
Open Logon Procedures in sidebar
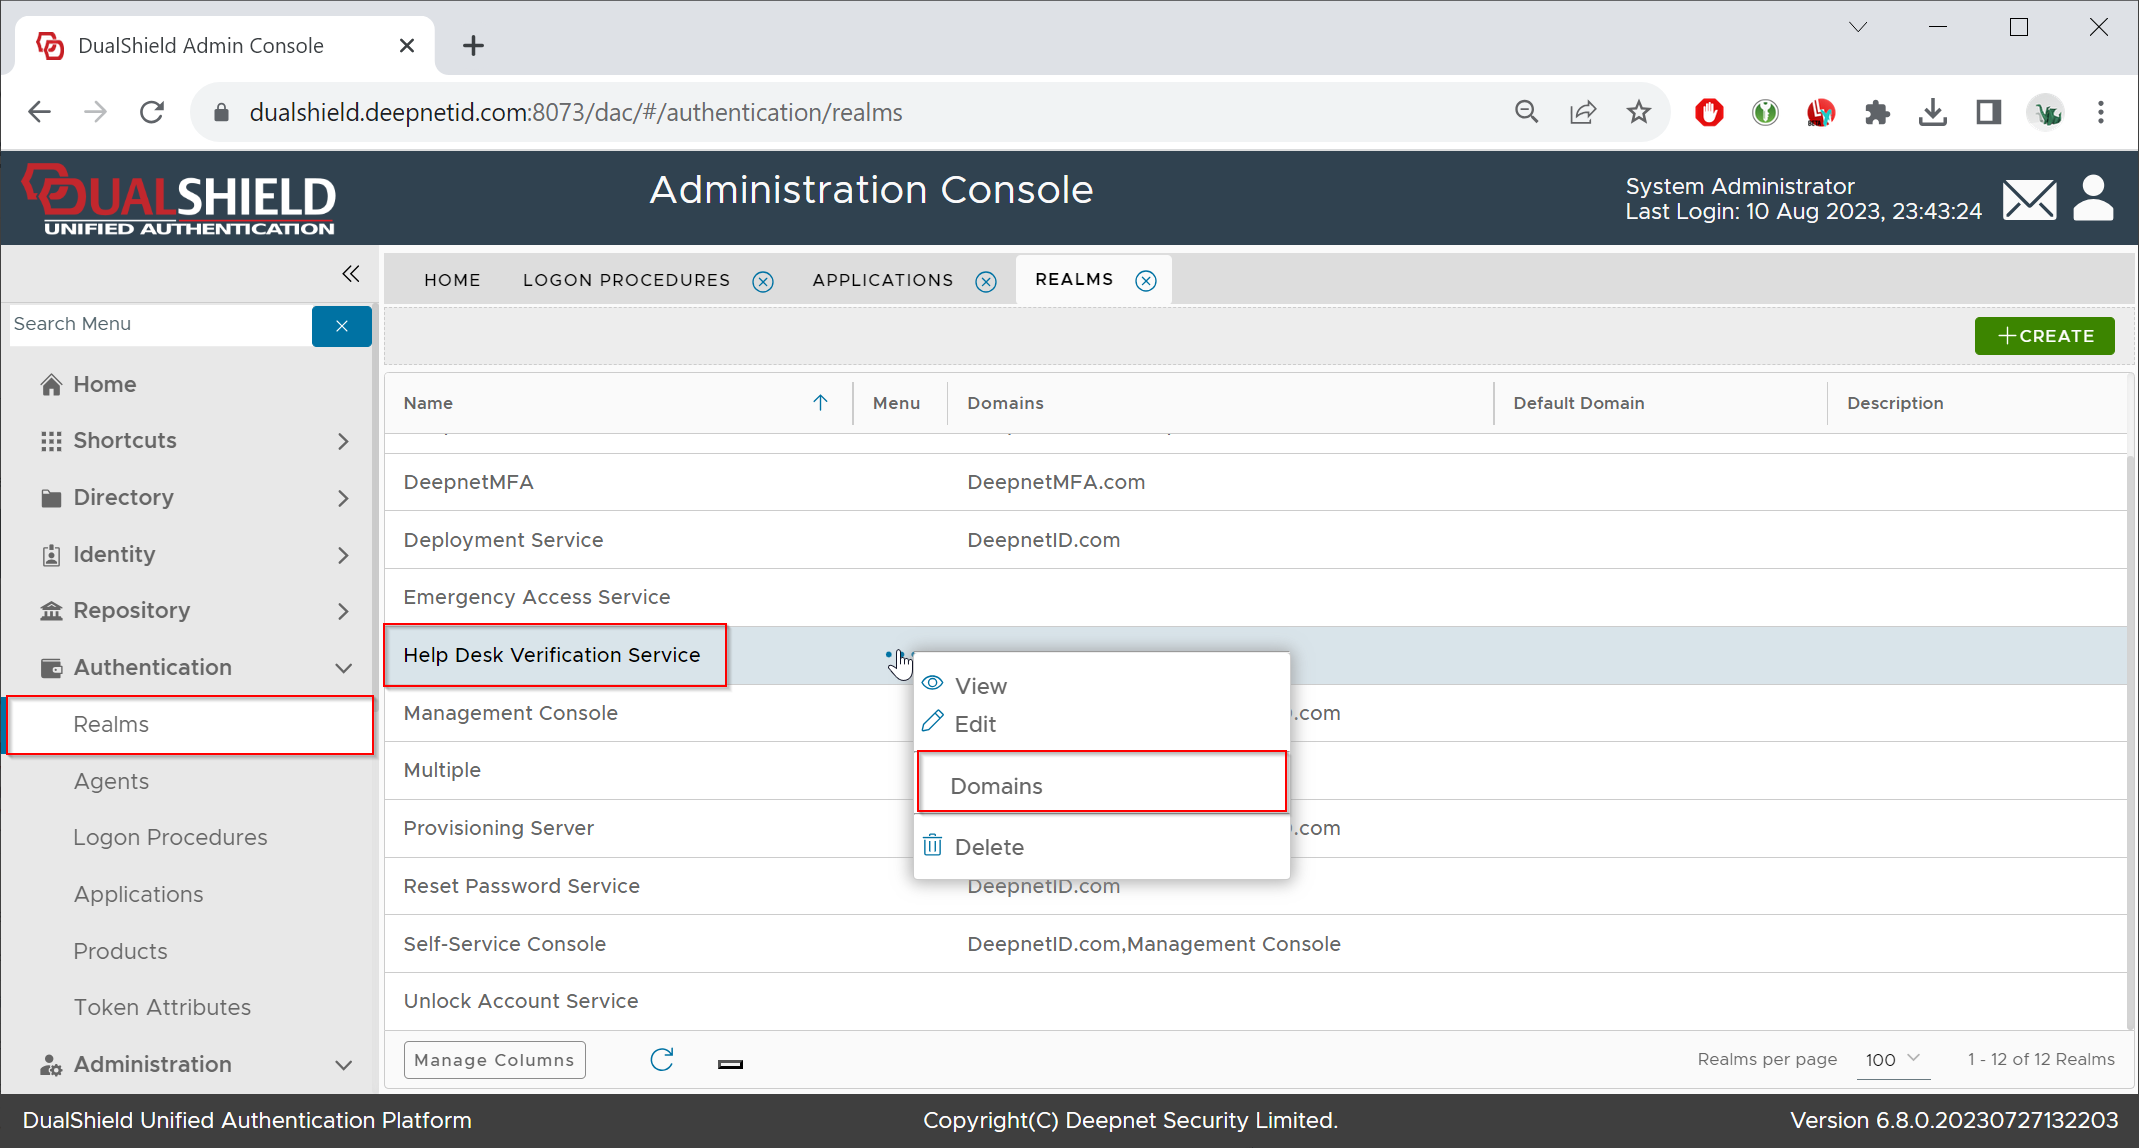(x=170, y=837)
